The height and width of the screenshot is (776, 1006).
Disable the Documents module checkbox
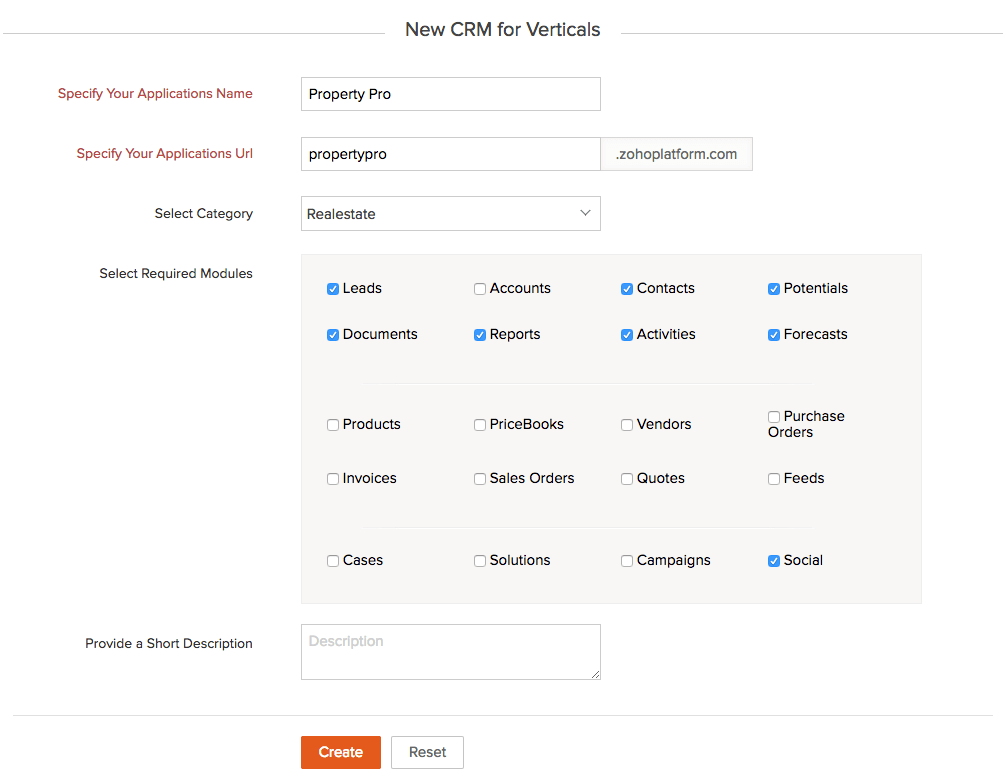332,335
